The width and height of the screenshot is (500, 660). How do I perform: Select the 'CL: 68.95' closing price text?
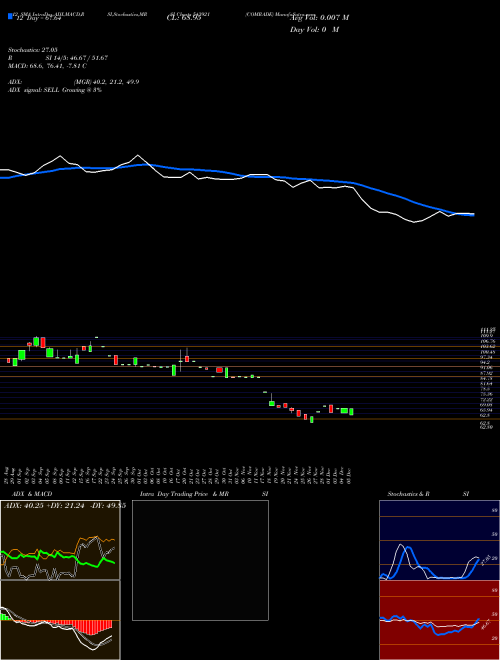tap(184, 18)
